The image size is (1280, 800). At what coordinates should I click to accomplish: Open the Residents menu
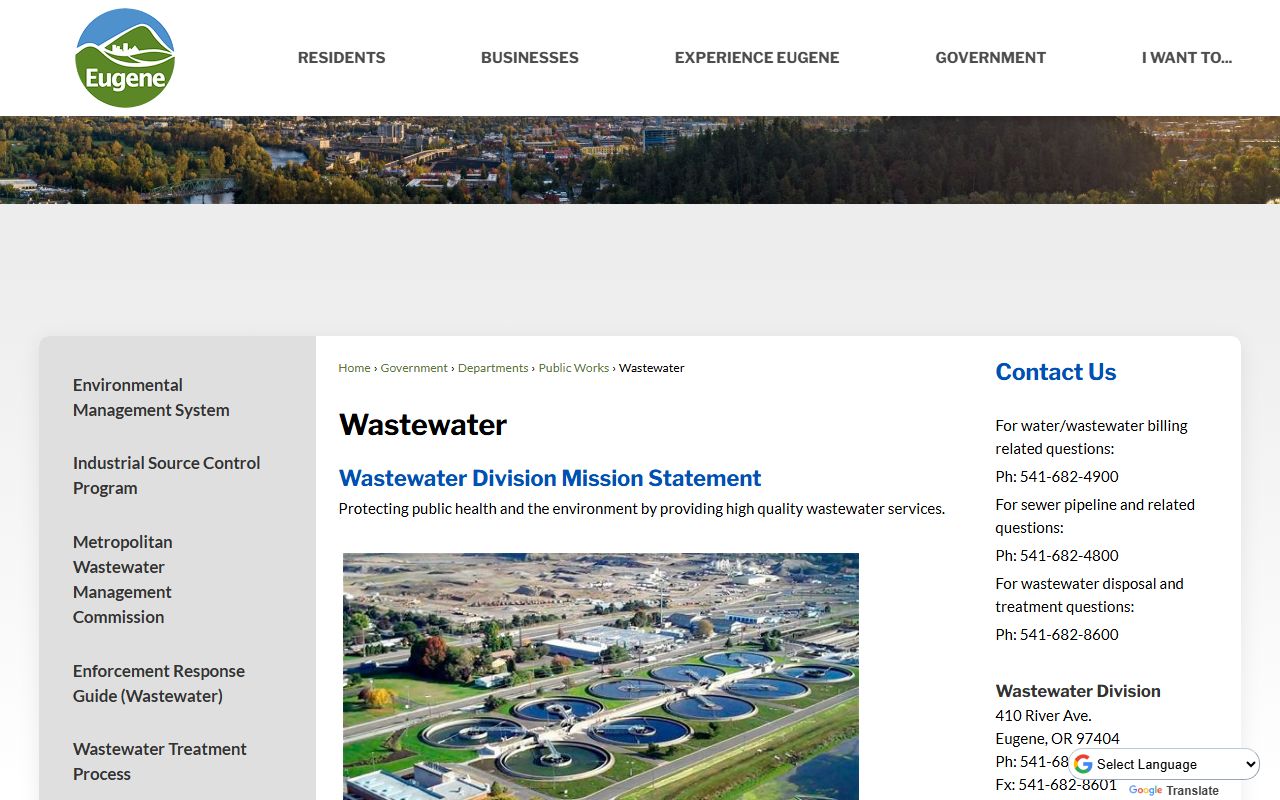pos(341,58)
